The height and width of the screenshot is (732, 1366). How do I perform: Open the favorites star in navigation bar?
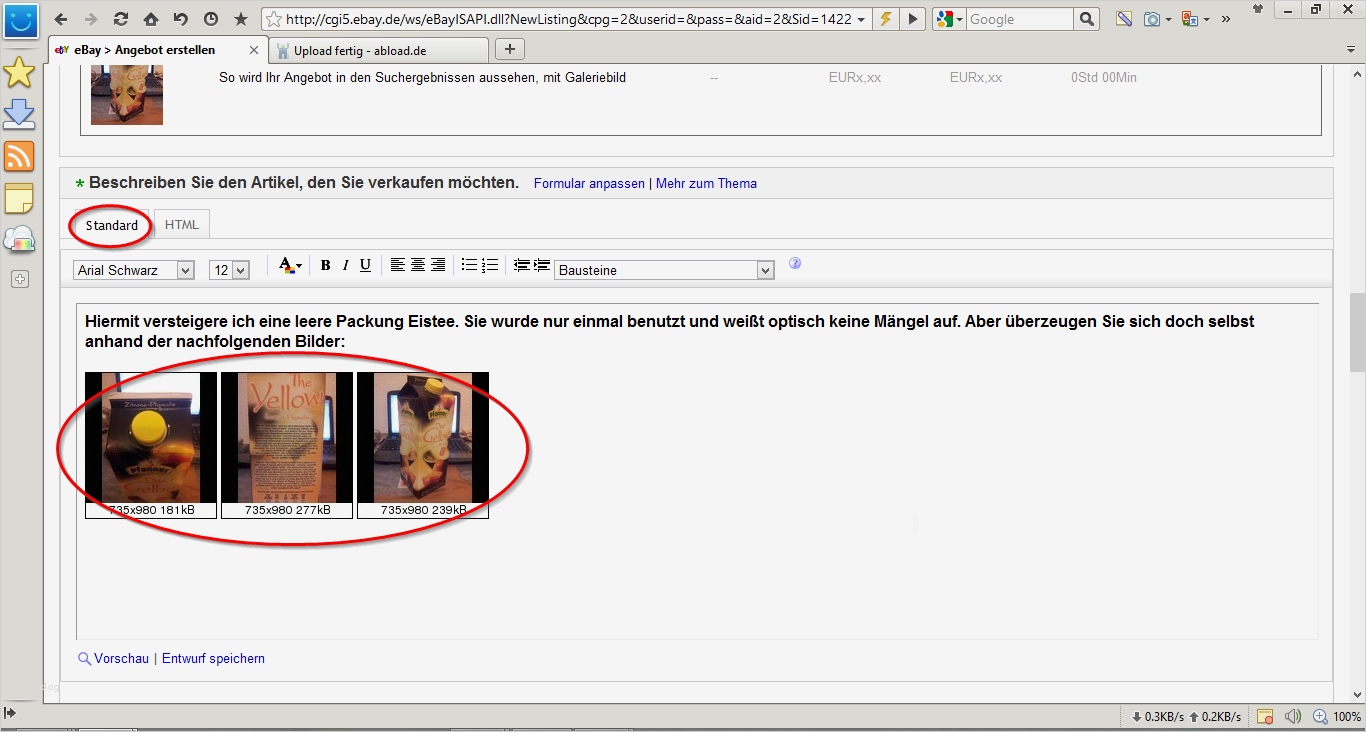click(x=241, y=19)
